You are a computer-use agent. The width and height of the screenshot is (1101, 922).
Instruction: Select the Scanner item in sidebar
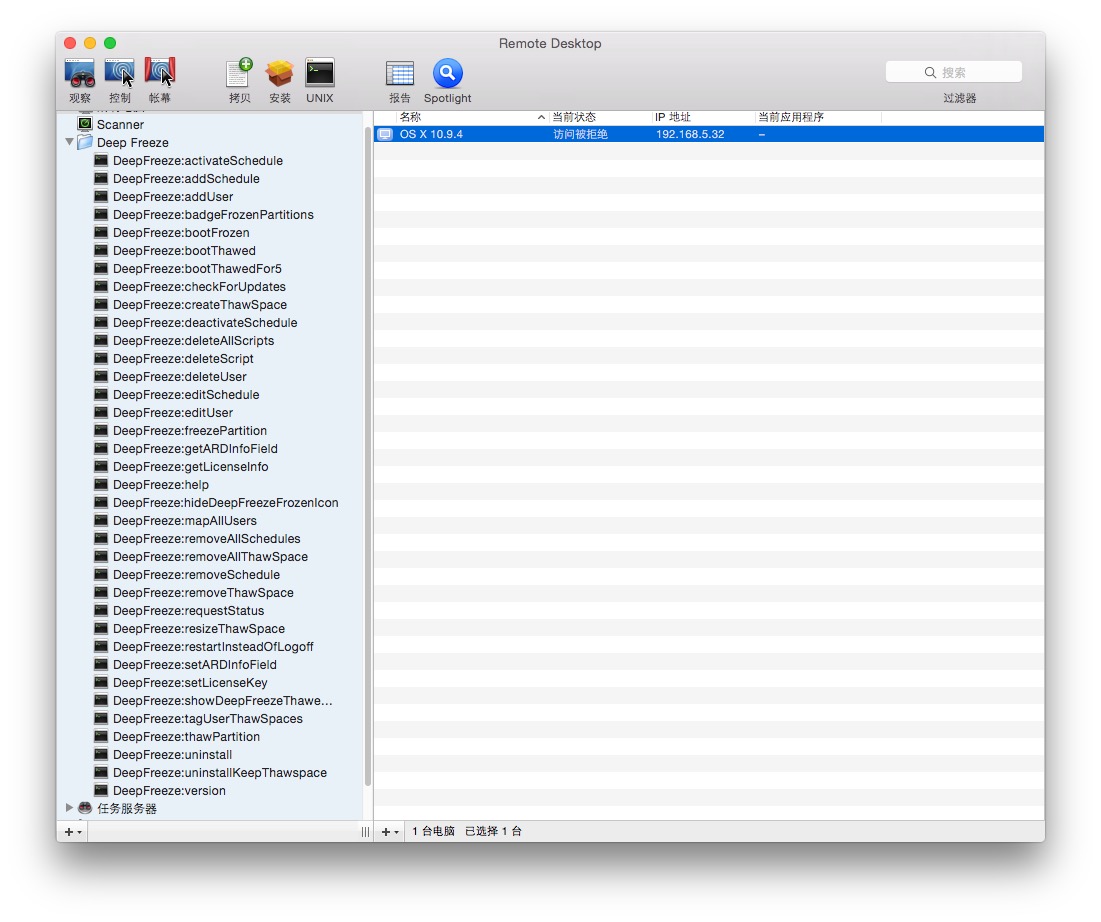pos(120,125)
